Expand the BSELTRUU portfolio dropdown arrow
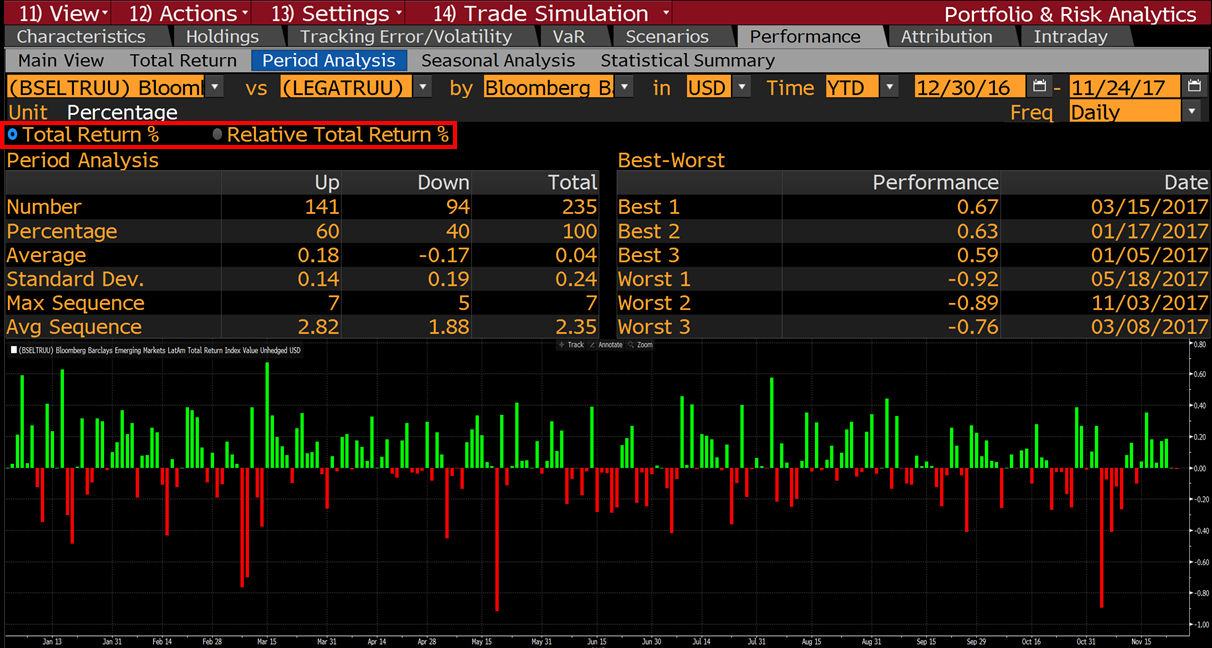The image size is (1212, 648). pos(216,87)
